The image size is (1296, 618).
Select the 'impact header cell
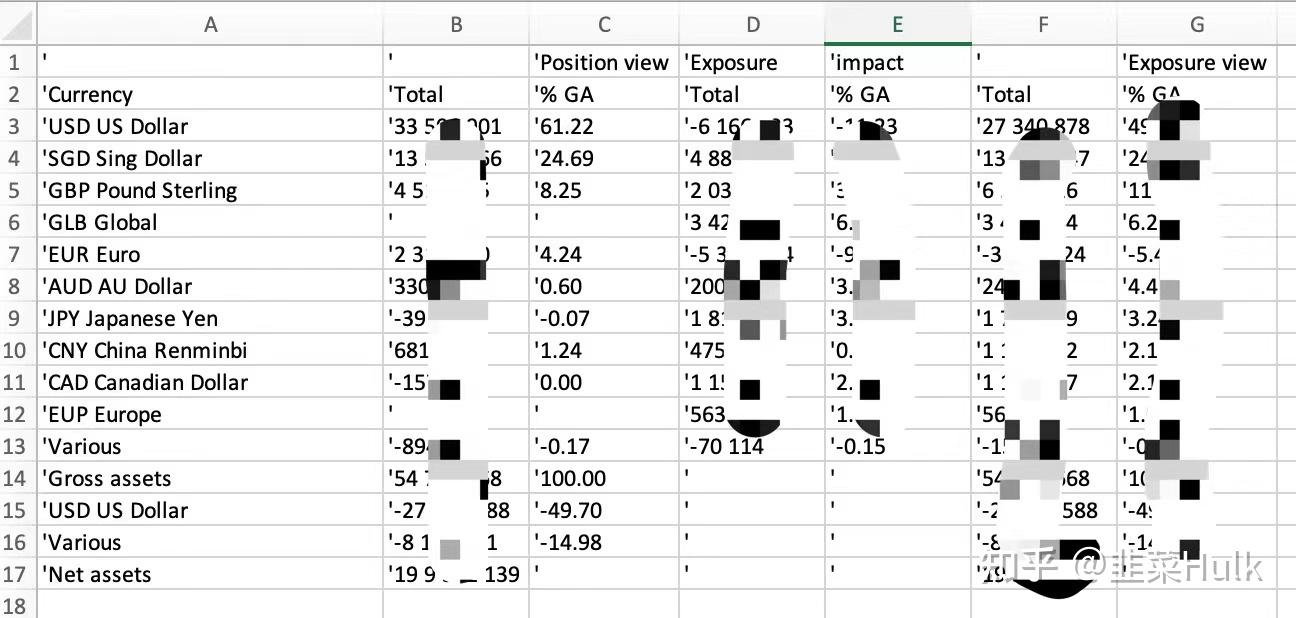(x=897, y=62)
